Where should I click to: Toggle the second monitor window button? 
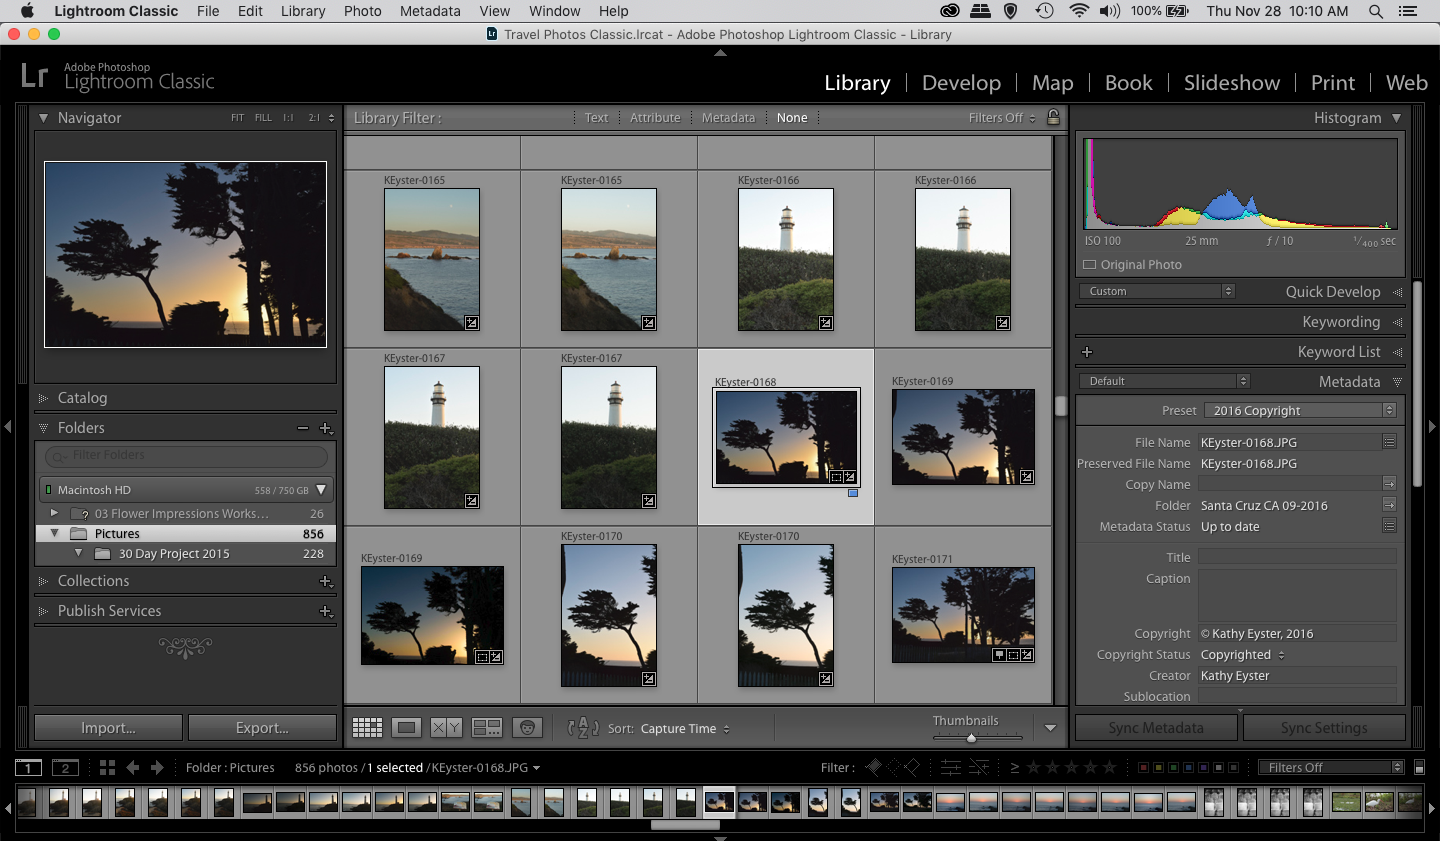65,767
